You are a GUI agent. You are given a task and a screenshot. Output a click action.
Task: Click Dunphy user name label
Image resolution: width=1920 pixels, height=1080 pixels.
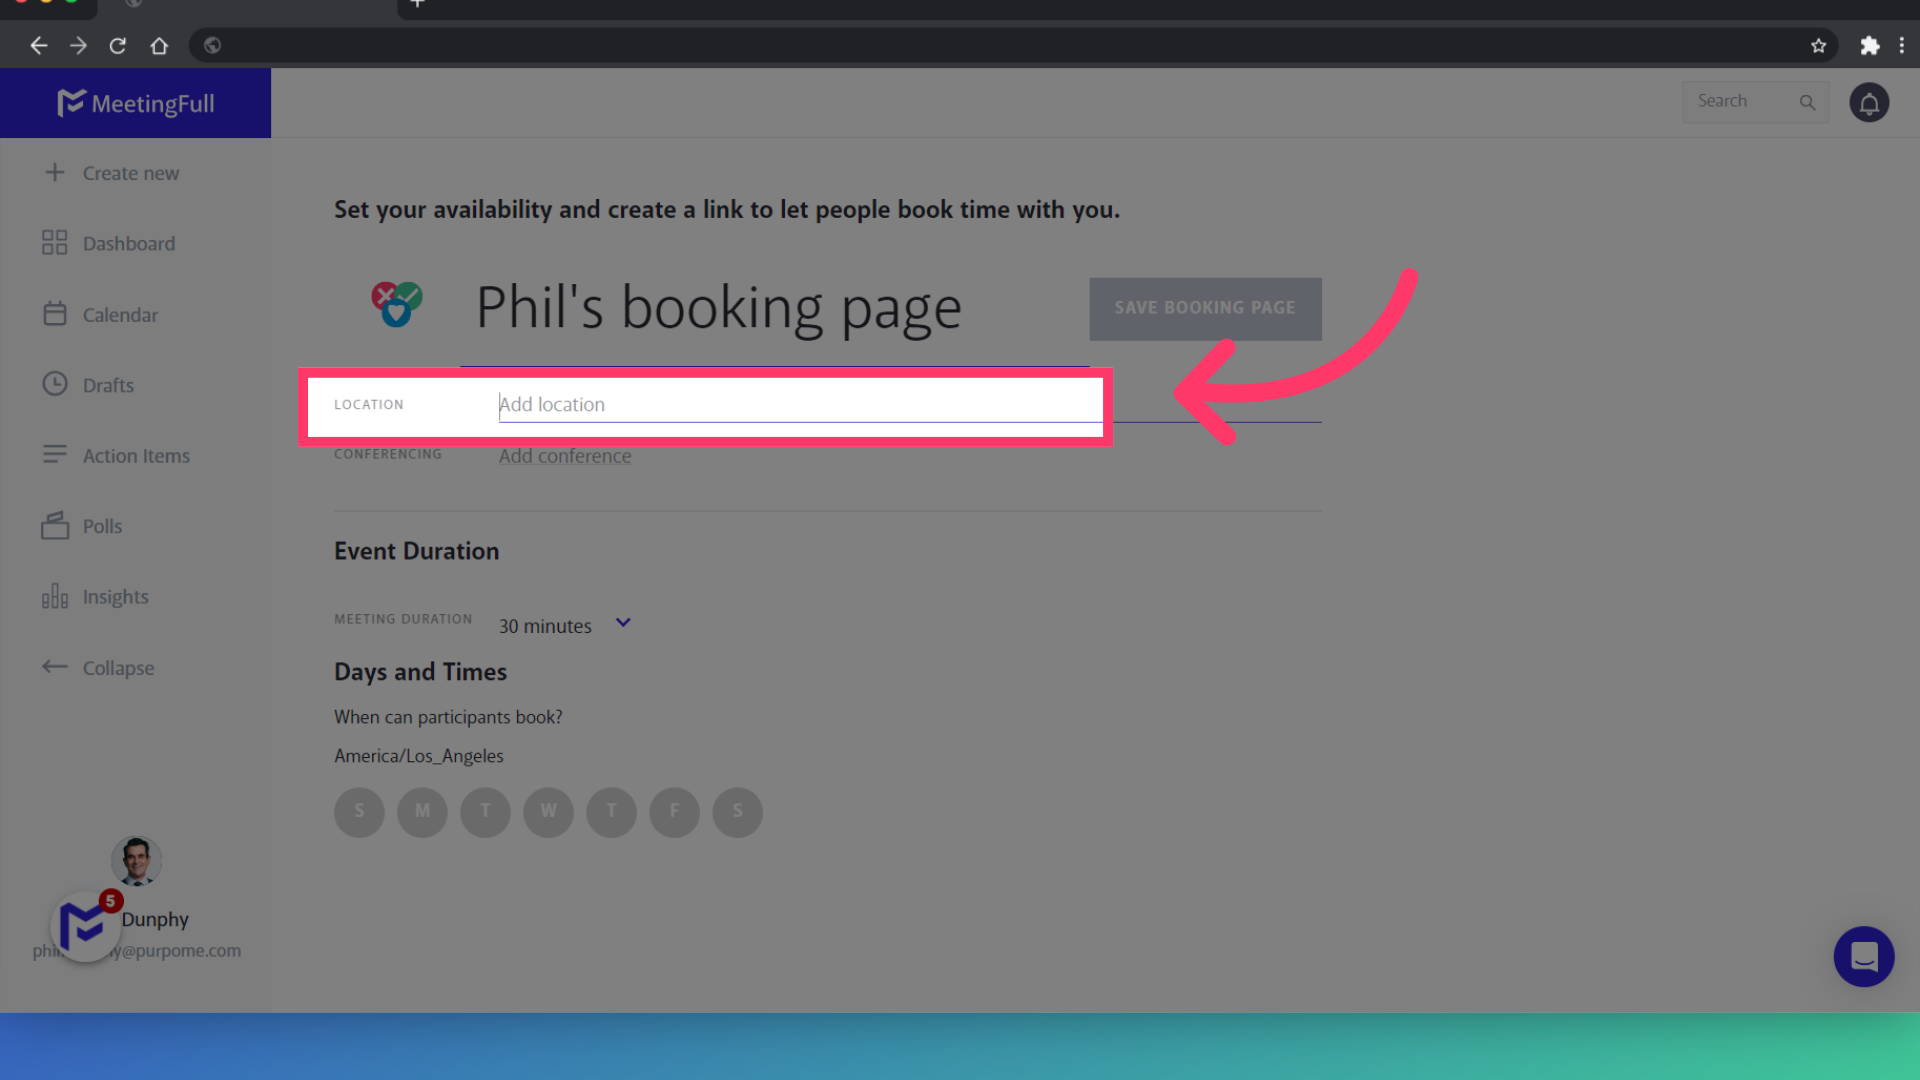(x=155, y=919)
